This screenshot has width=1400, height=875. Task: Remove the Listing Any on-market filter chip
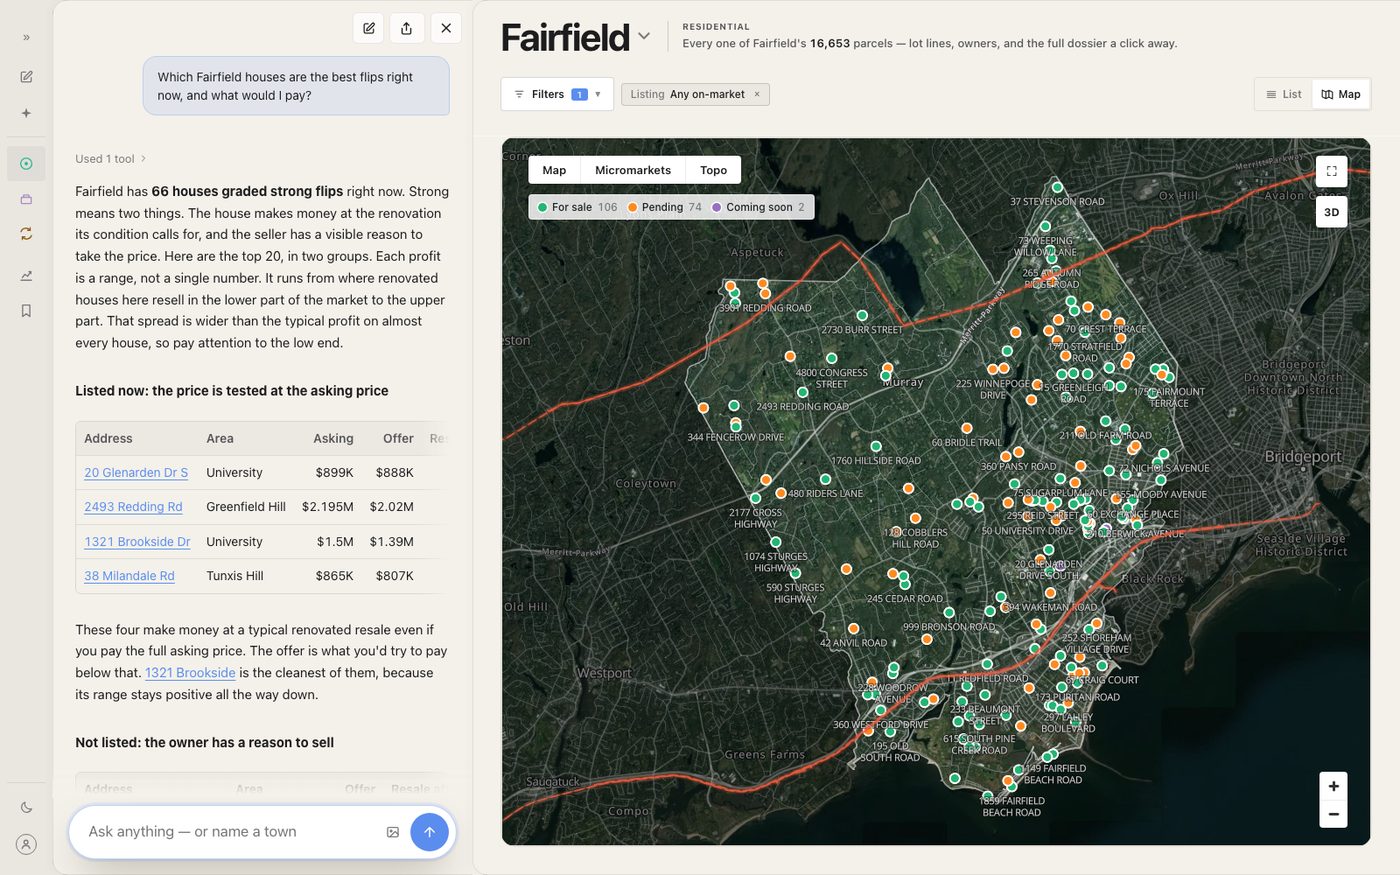[x=757, y=94]
